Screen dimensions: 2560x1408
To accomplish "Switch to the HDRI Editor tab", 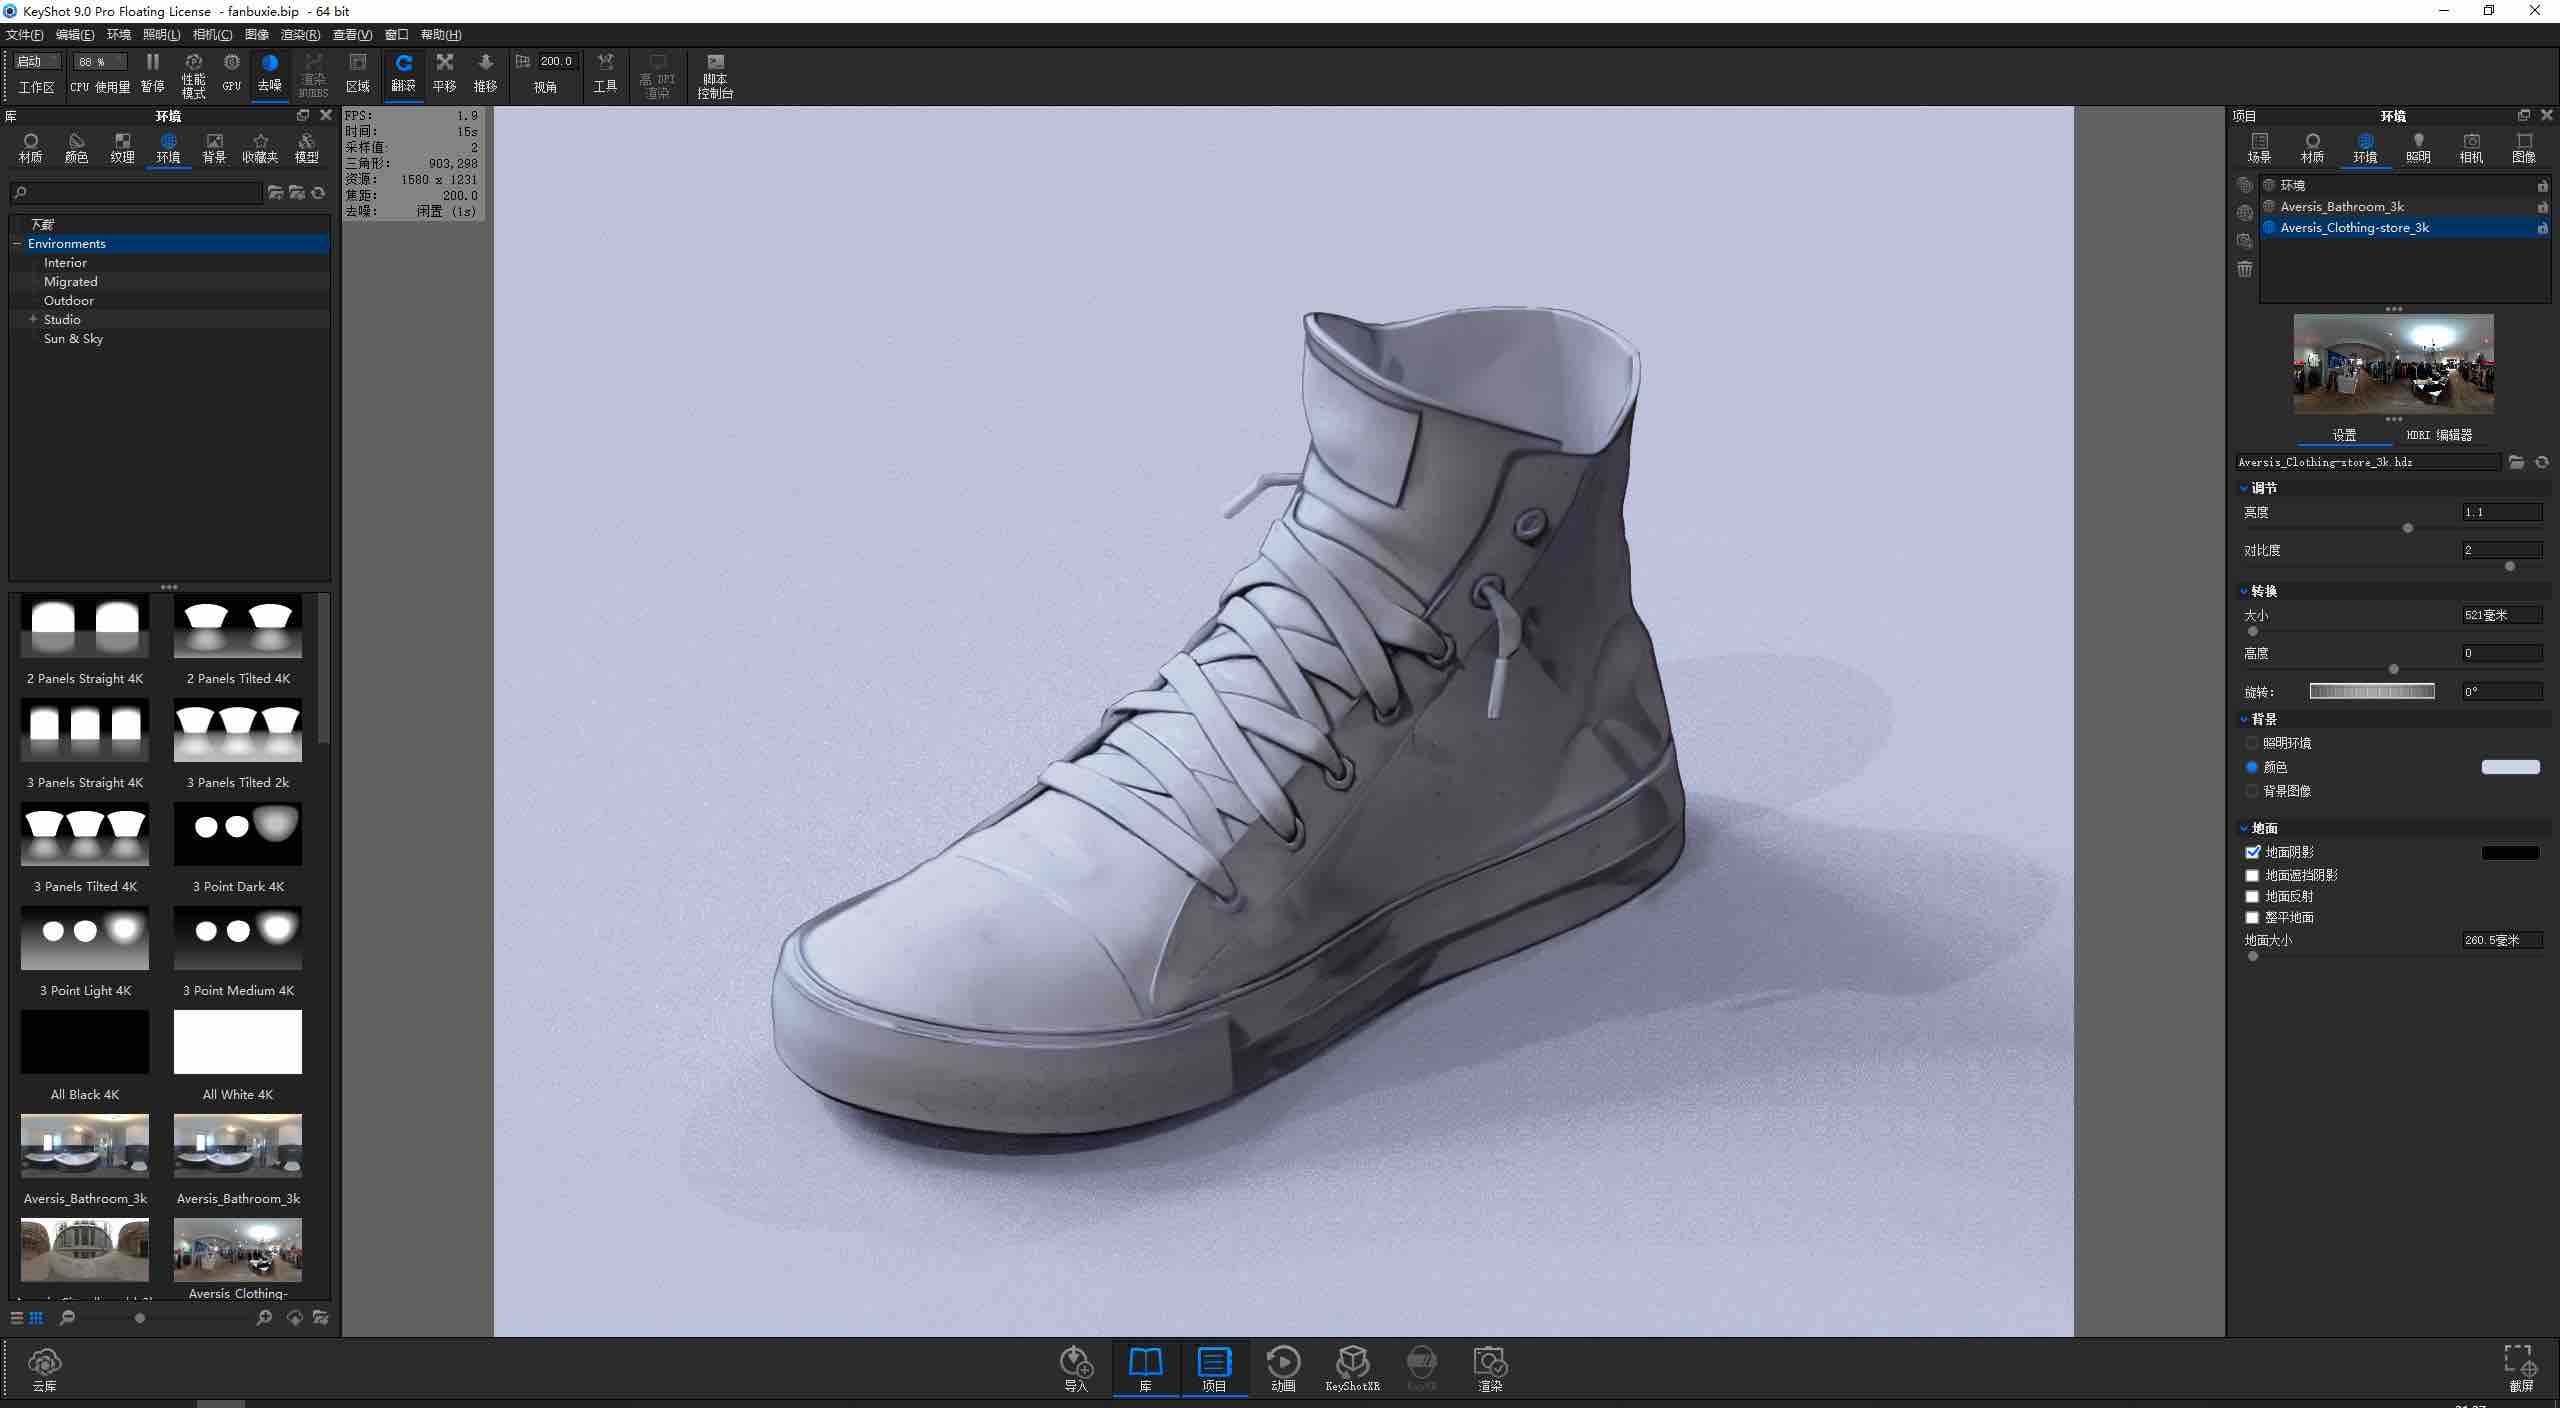I will pos(2438,435).
